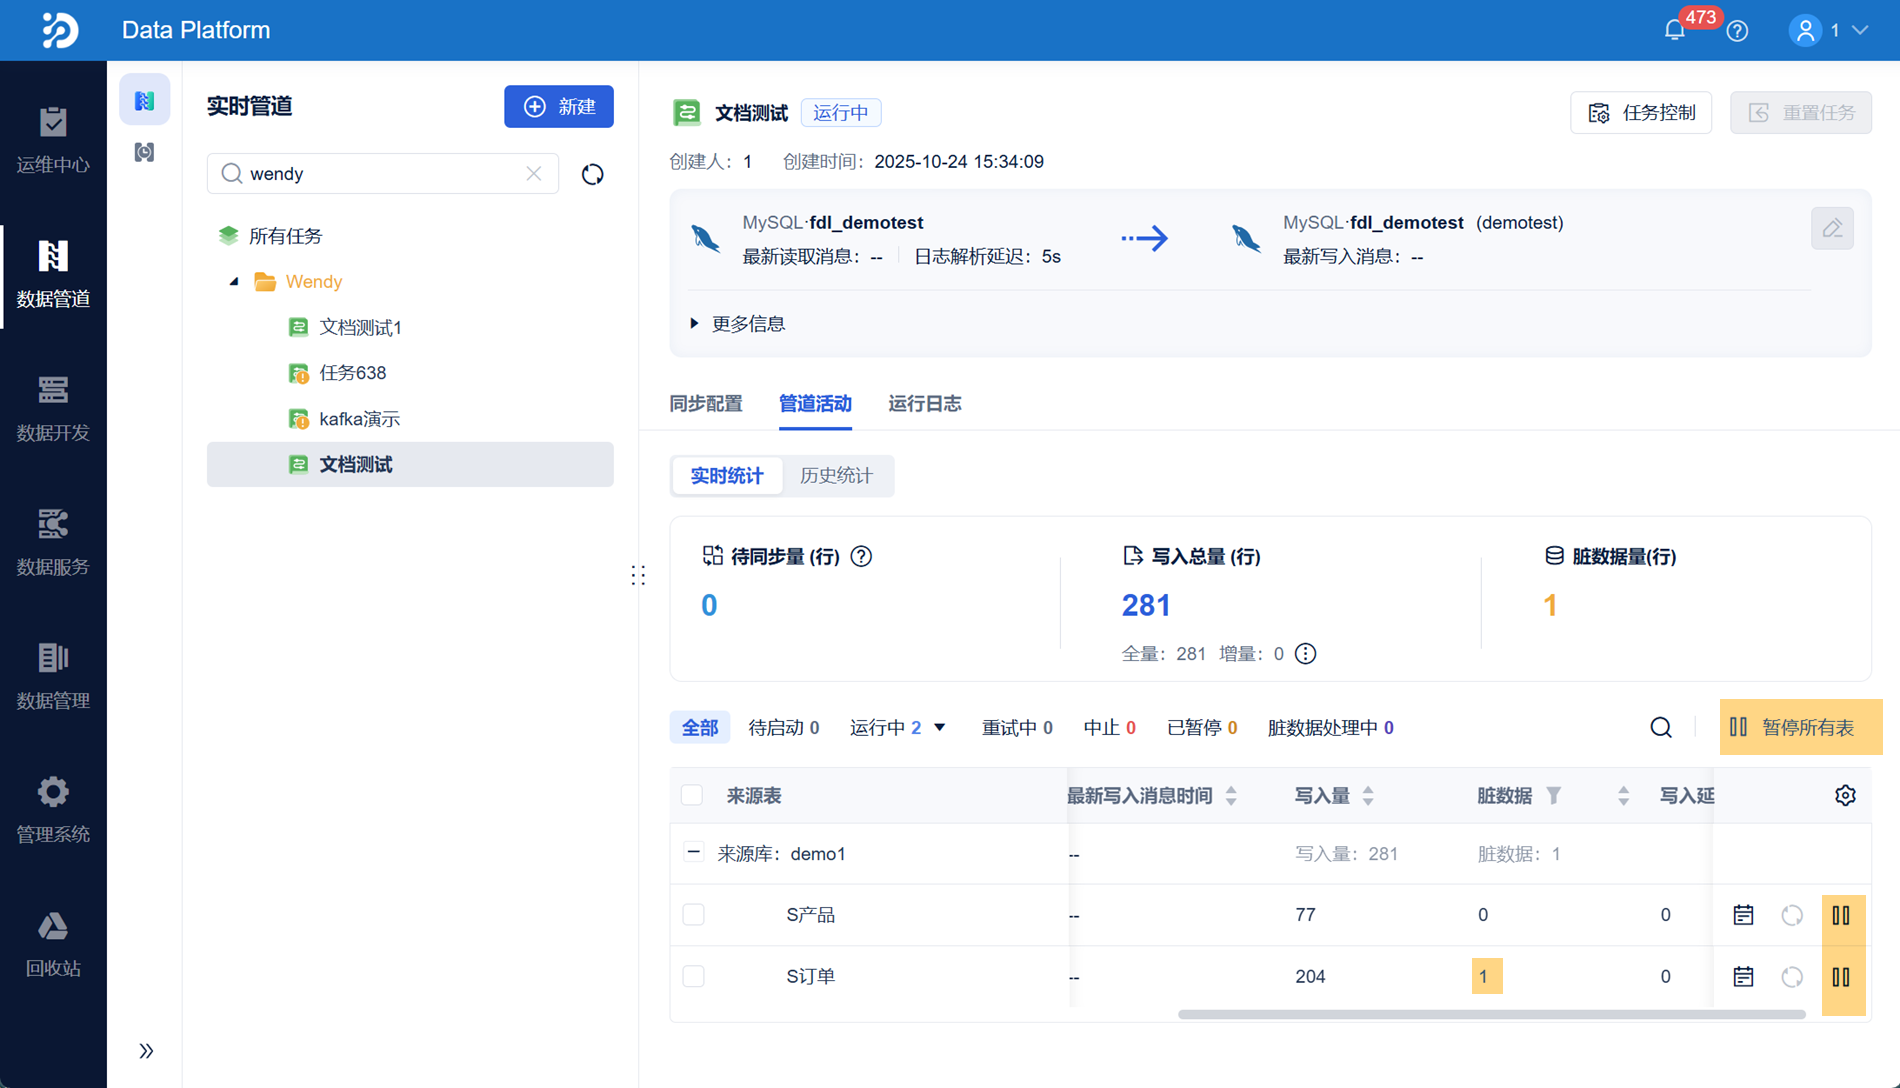Screen dimensions: 1900x1088
Task: Click the horizontal table scrollbar
Action: [x=1492, y=1014]
